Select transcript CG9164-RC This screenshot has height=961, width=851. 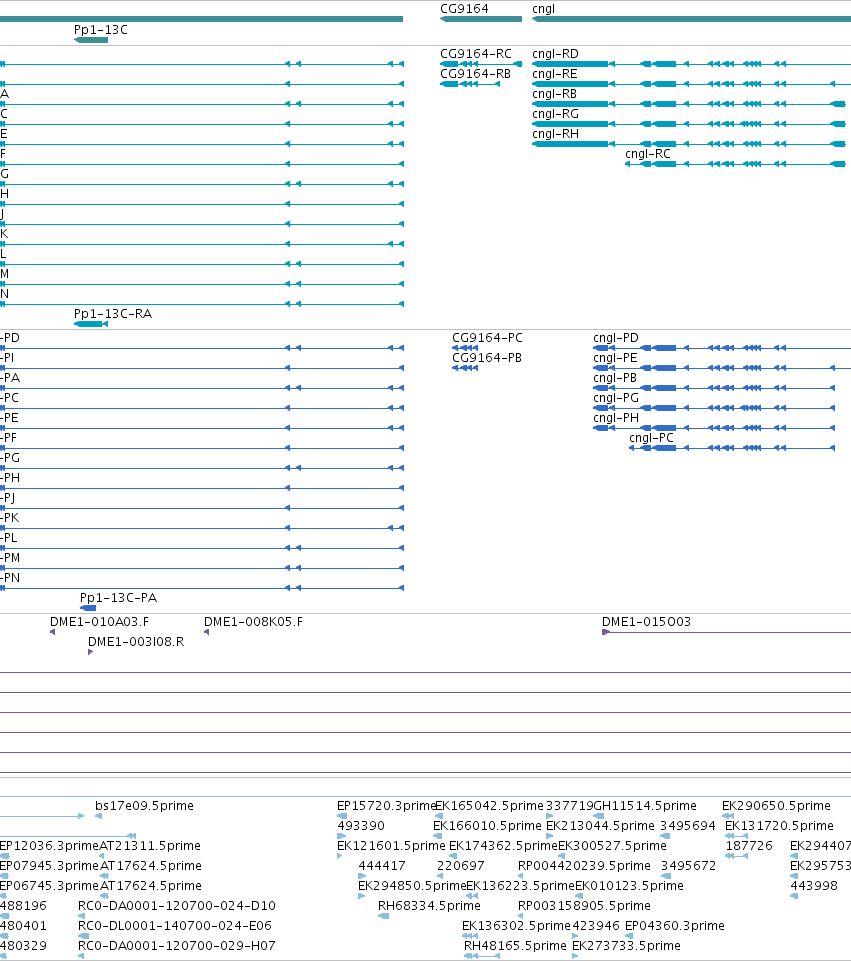(x=475, y=53)
